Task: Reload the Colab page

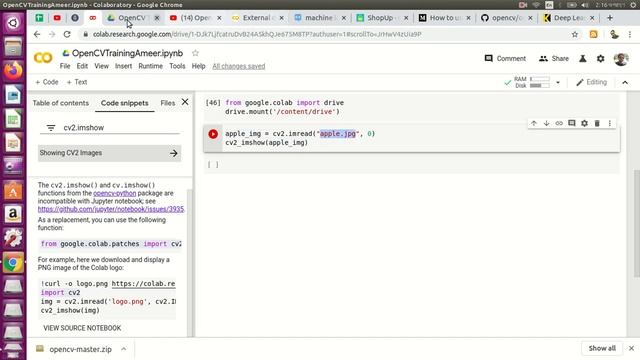Action: (x=67, y=34)
